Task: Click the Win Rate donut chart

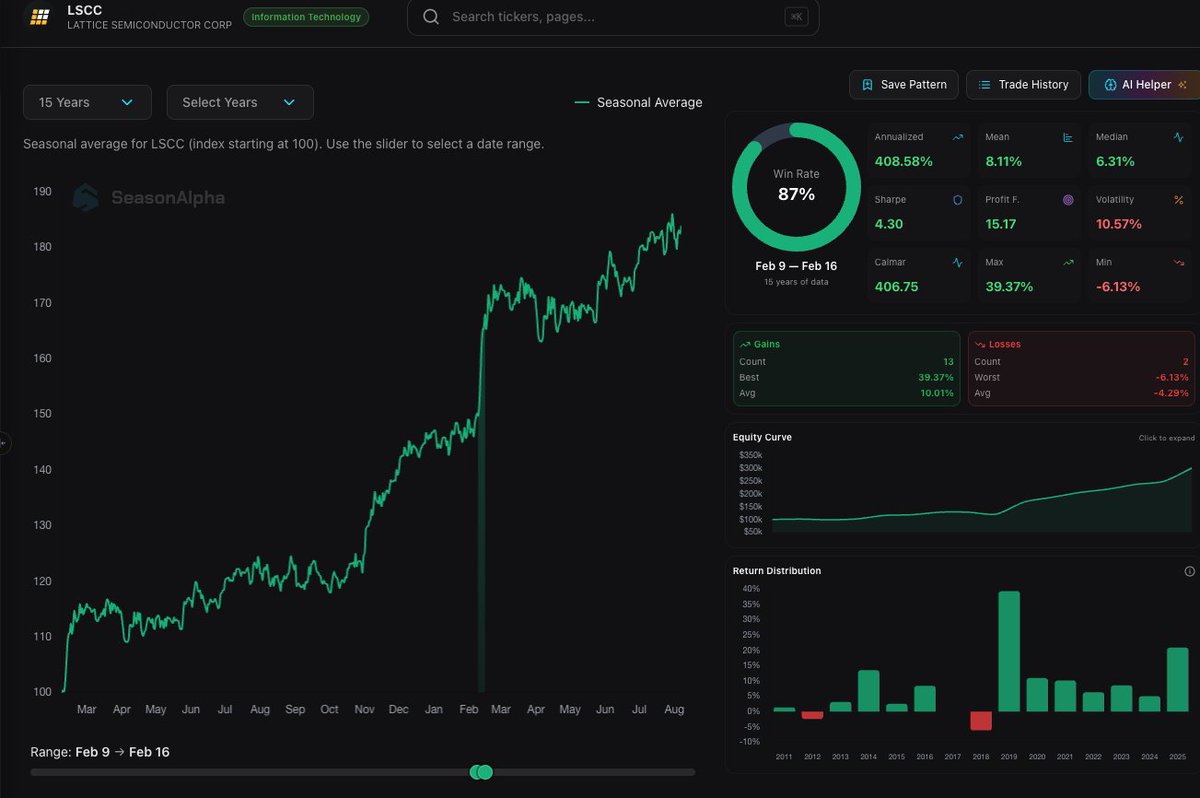Action: [x=796, y=186]
